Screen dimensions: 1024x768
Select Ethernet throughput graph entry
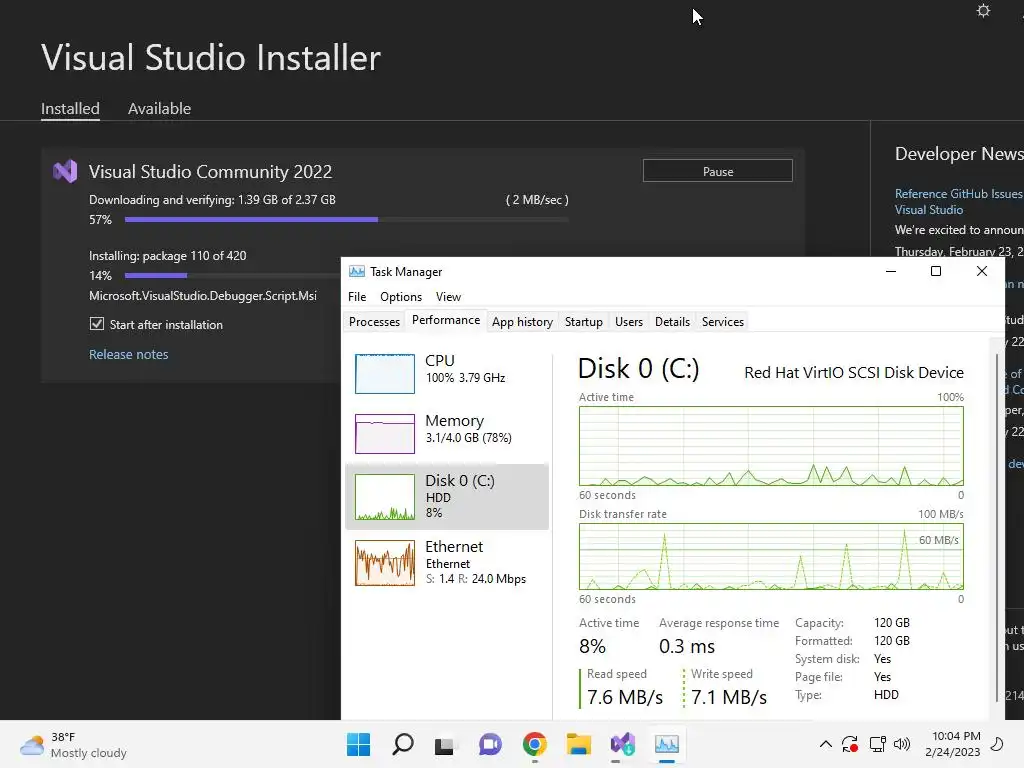(x=447, y=562)
